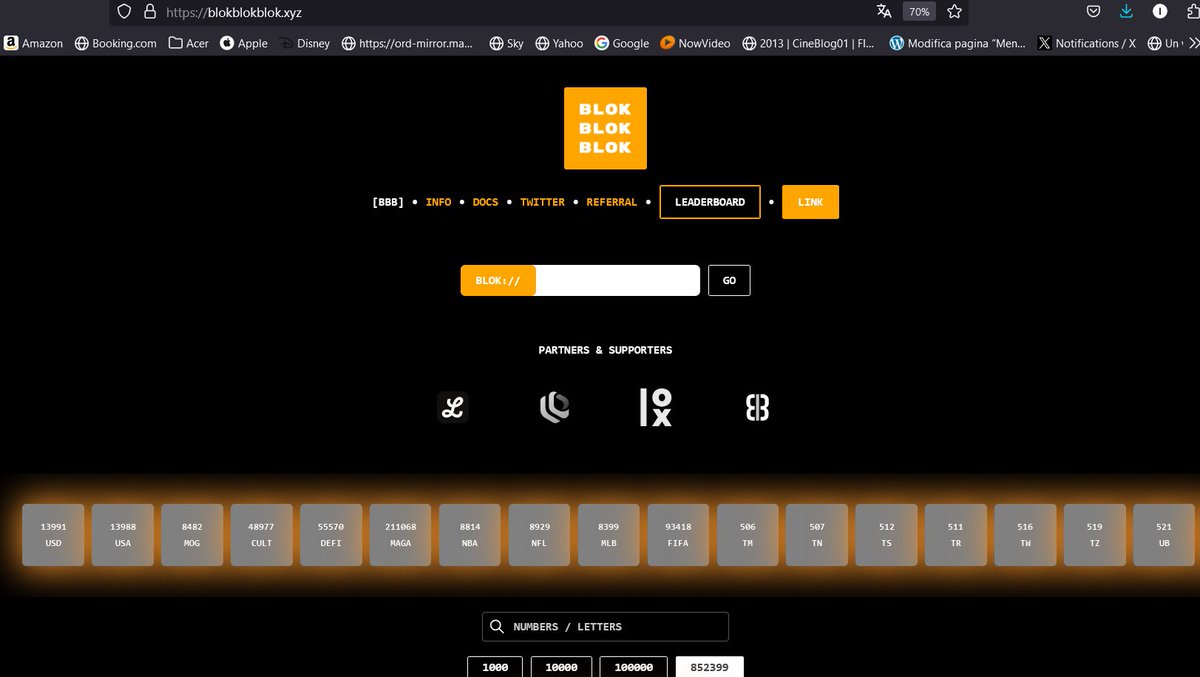Bookmark the page using the star icon
The image size is (1200, 677).
tap(954, 12)
